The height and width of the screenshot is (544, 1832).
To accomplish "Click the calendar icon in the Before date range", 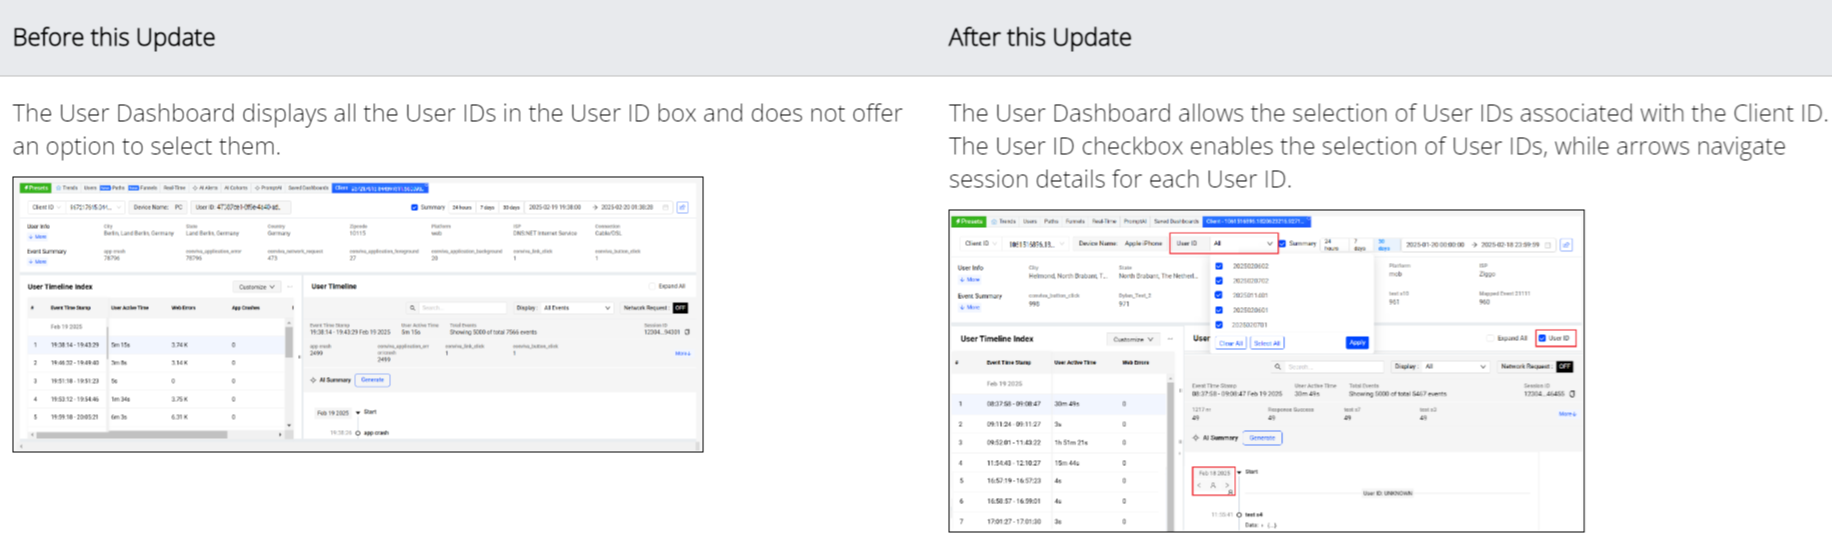I will [x=666, y=208].
